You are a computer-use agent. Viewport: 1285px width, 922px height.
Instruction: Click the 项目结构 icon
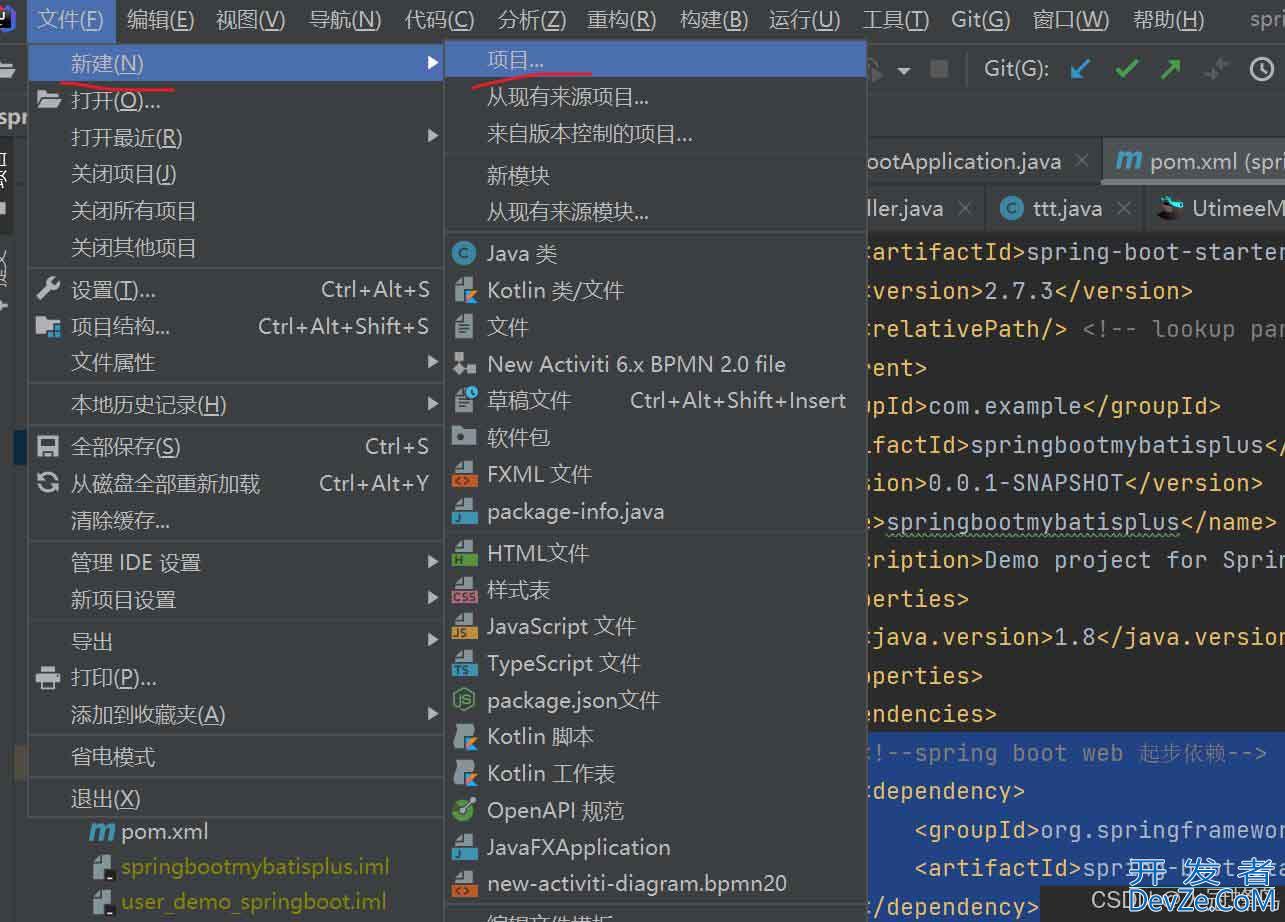tap(48, 326)
